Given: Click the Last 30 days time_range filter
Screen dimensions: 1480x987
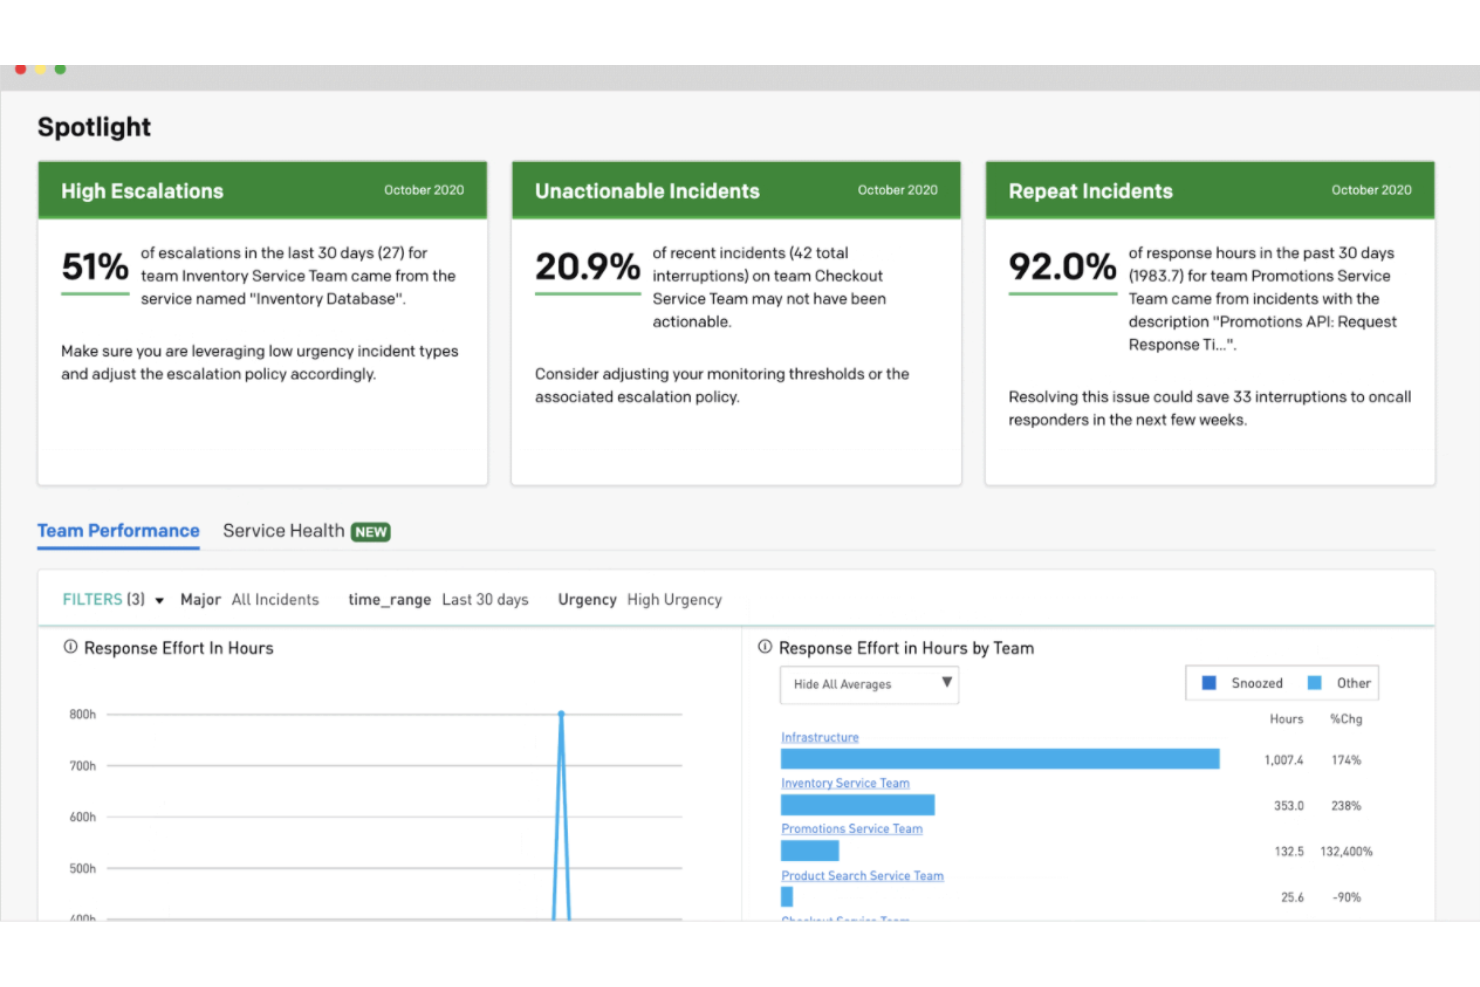Looking at the screenshot, I should [x=485, y=599].
